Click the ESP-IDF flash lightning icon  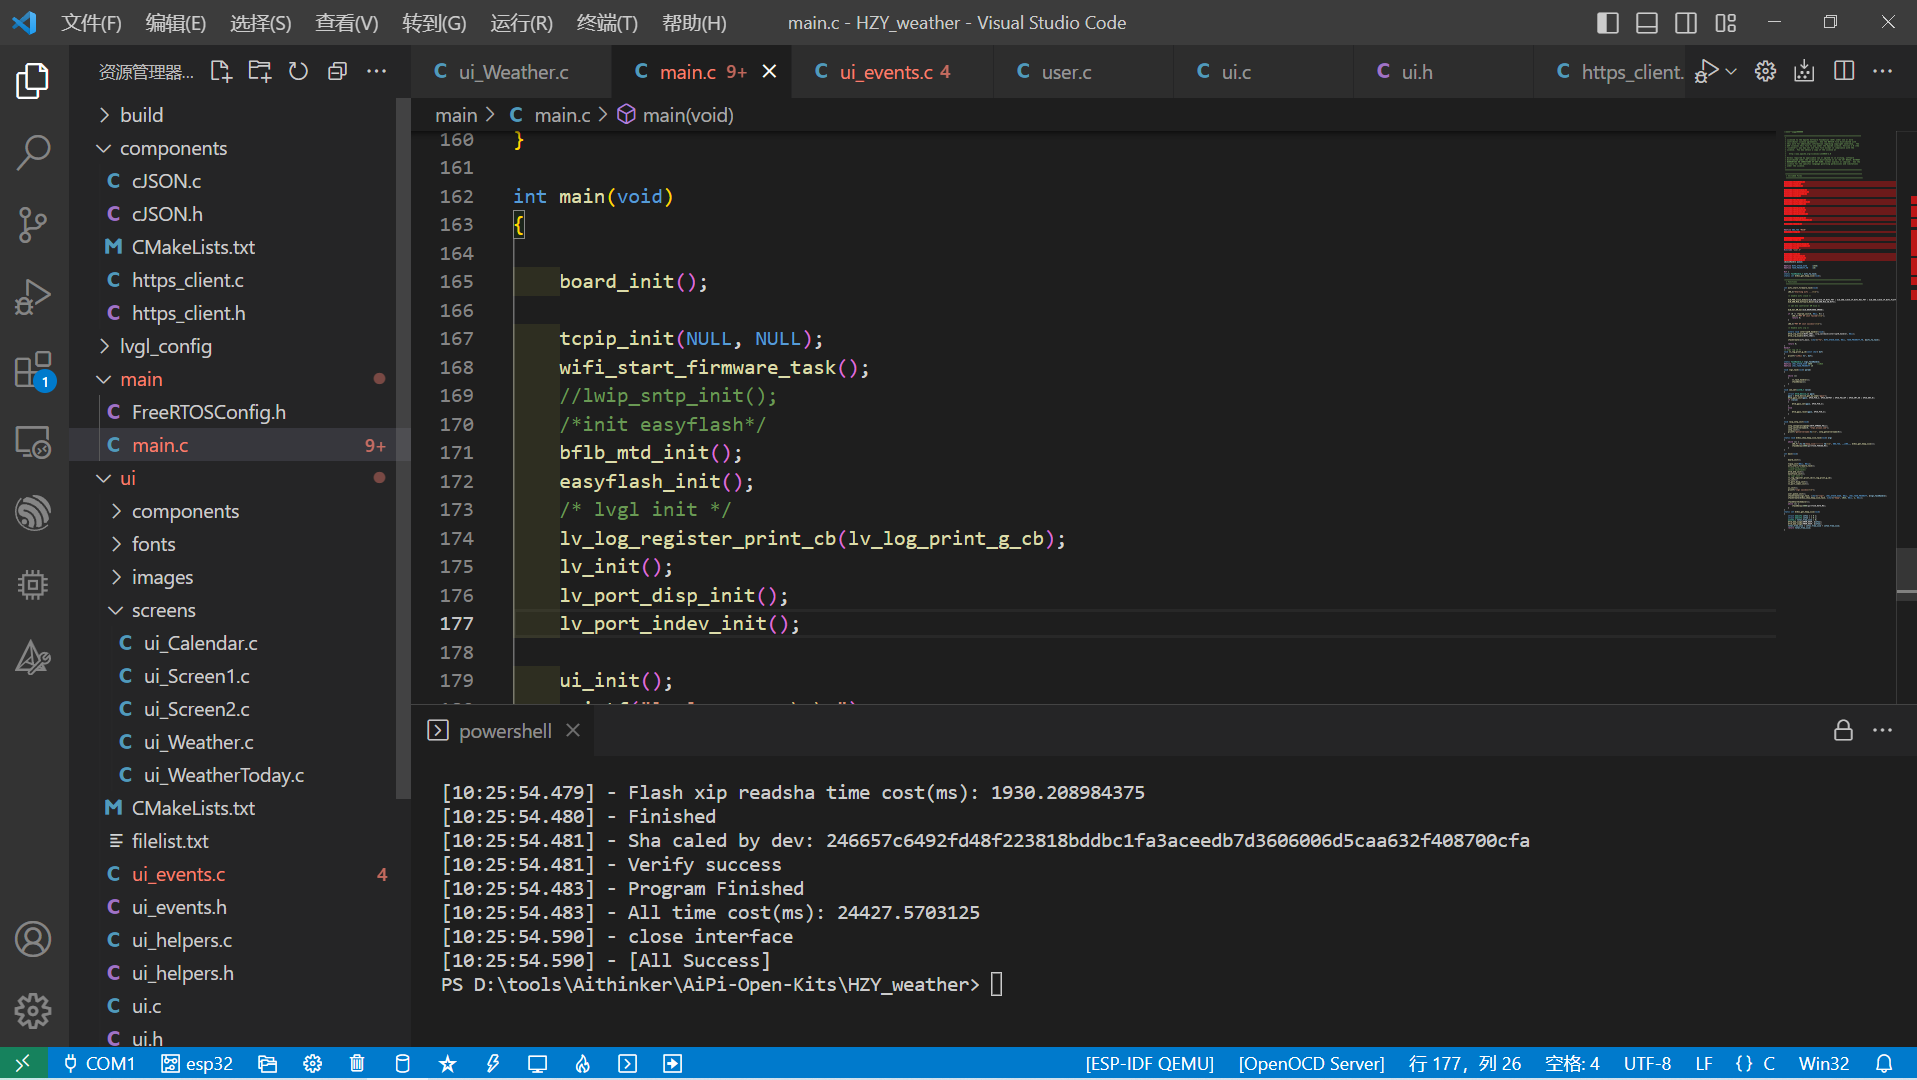point(493,1064)
